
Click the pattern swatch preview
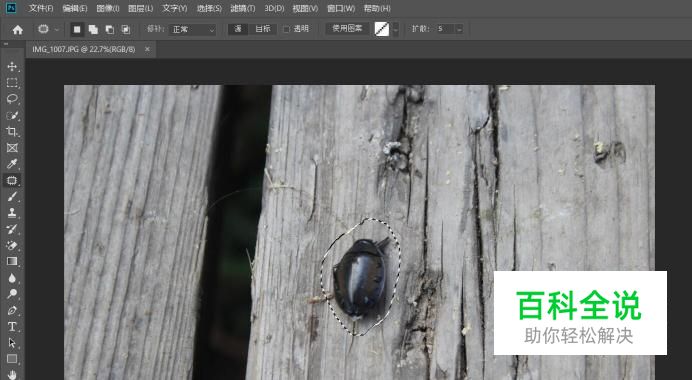382,29
